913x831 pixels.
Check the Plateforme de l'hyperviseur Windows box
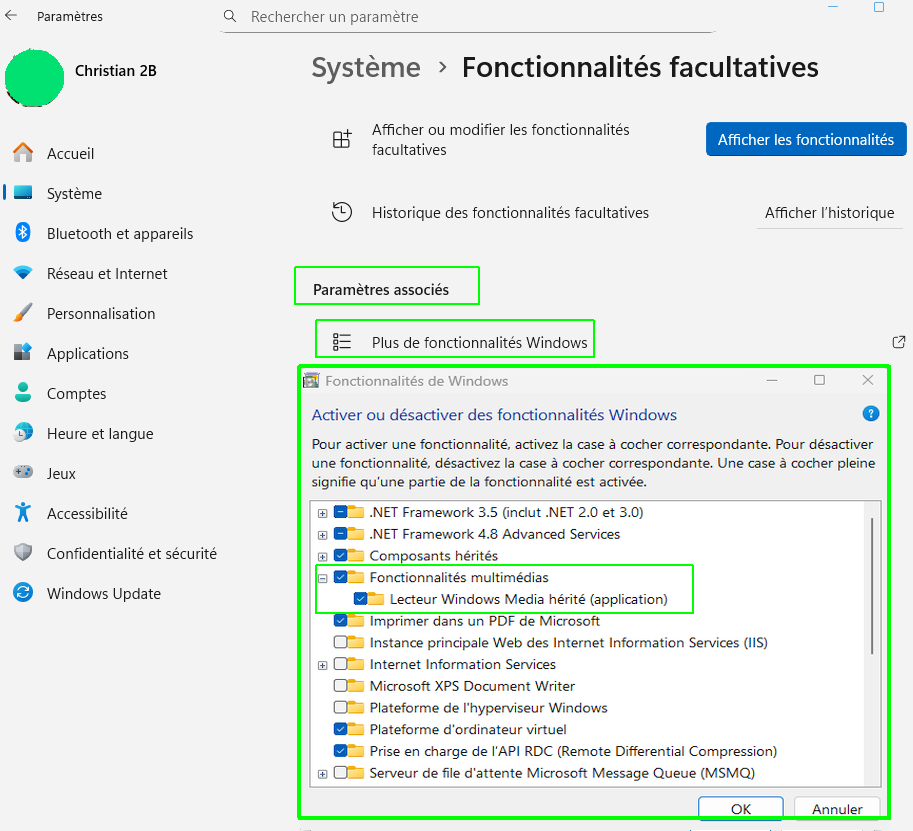pyautogui.click(x=341, y=707)
